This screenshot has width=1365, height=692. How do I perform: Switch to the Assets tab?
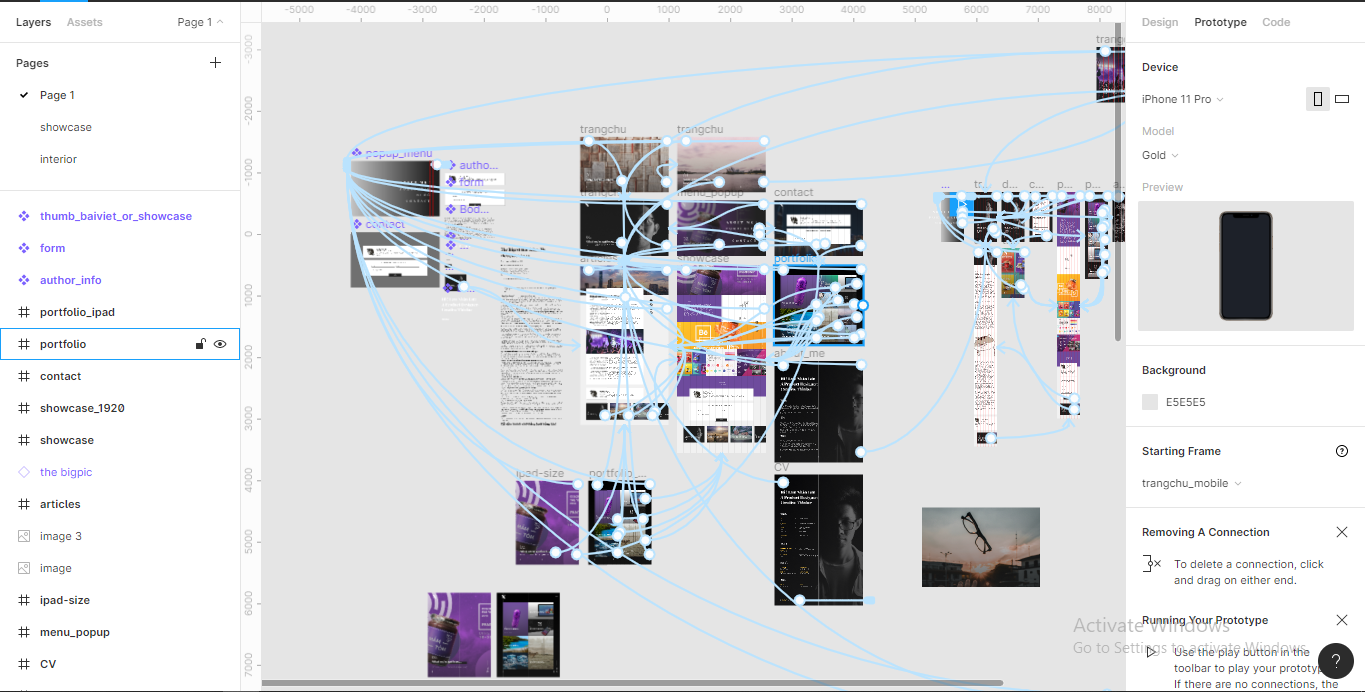point(84,22)
